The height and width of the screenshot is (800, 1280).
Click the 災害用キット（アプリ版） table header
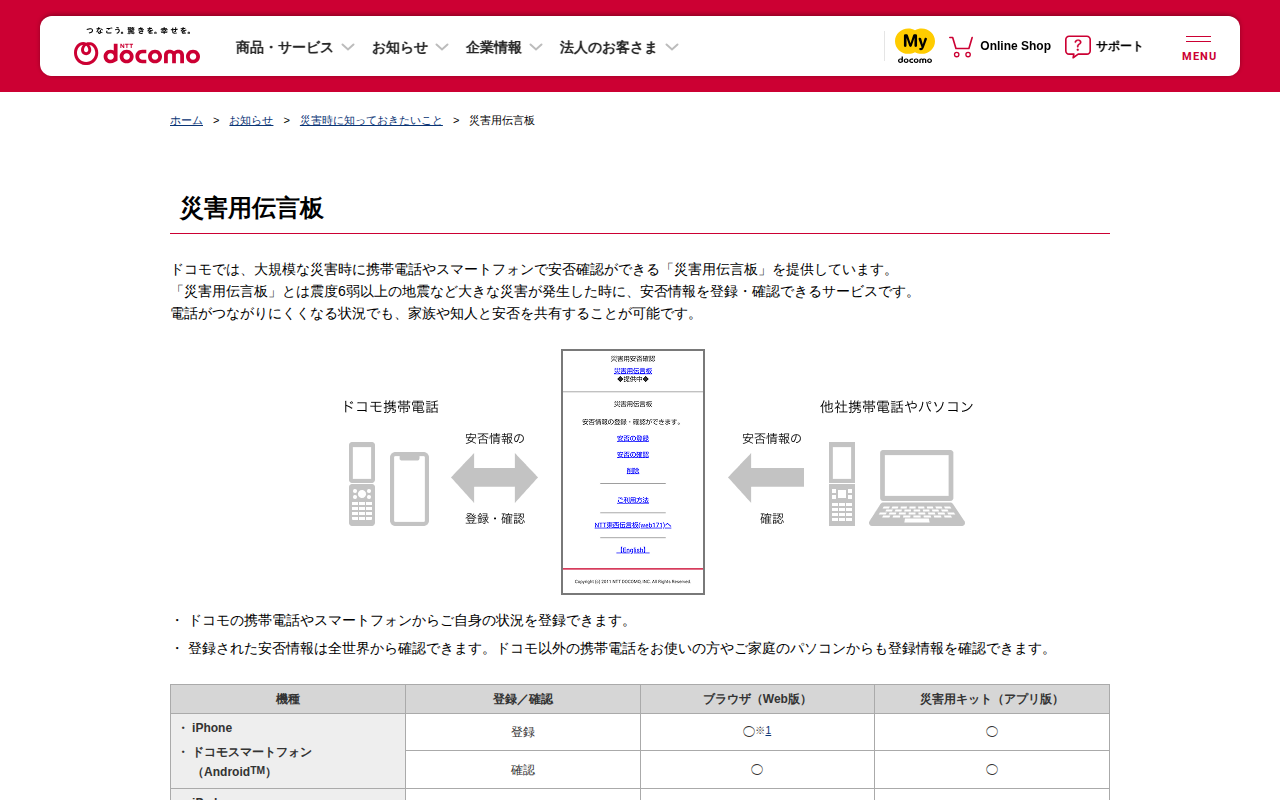(x=992, y=699)
